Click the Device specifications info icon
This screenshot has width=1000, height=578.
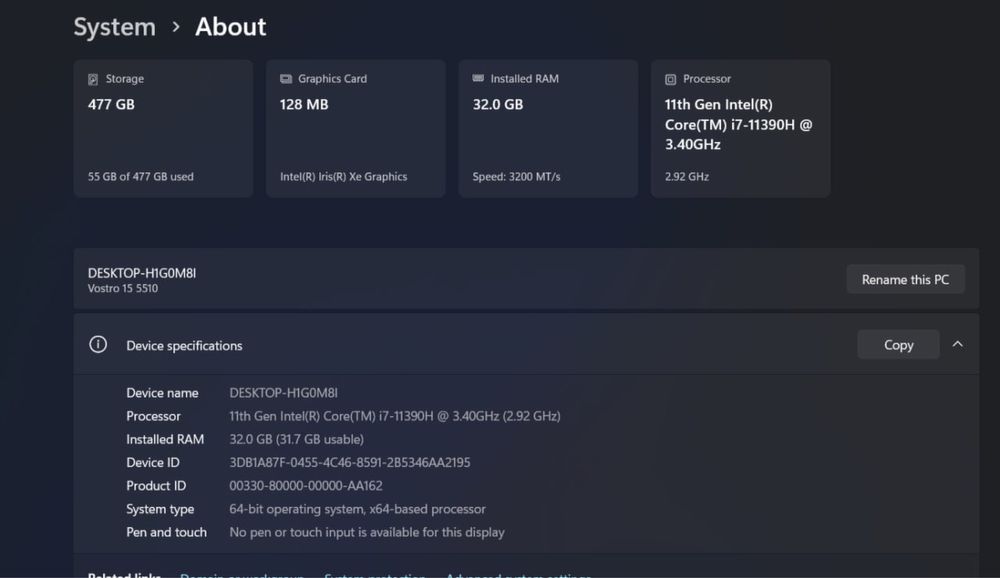point(98,345)
